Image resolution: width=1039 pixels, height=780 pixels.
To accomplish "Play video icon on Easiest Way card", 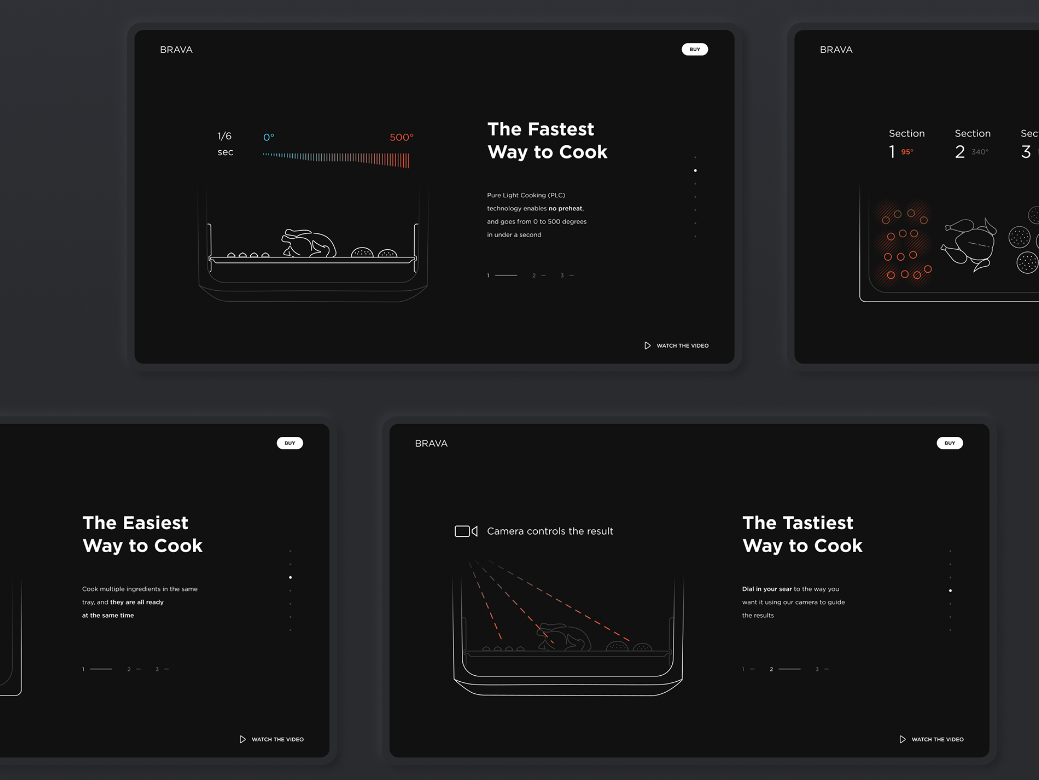I will pos(243,739).
